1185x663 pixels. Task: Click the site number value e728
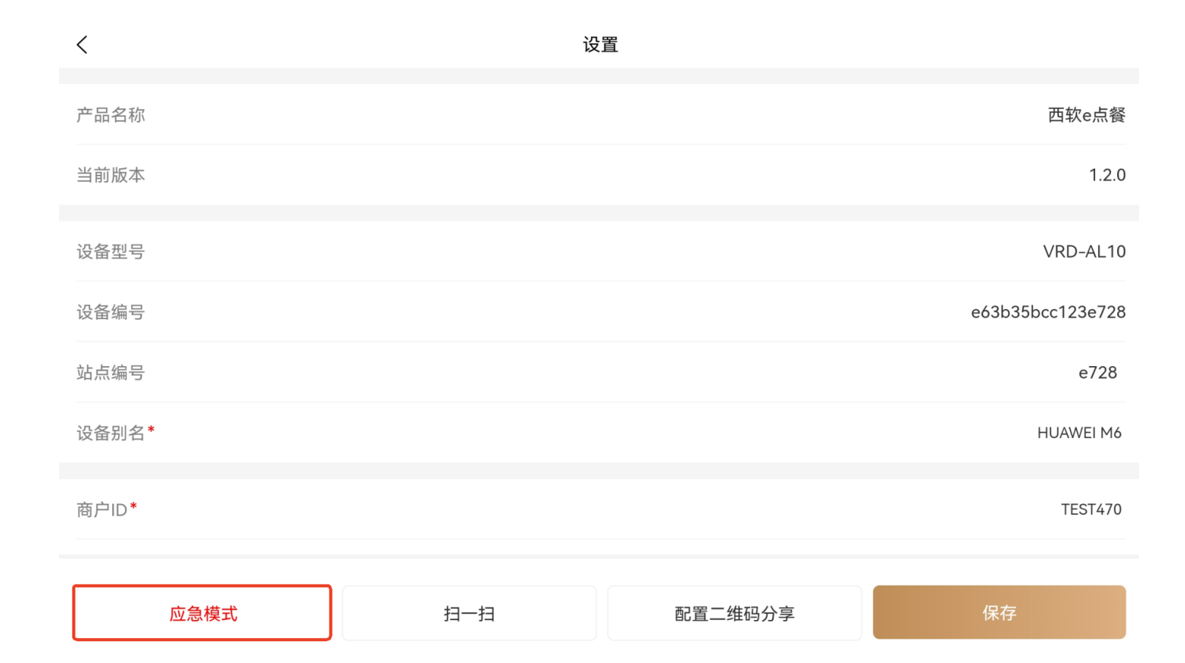pyautogui.click(x=1097, y=372)
